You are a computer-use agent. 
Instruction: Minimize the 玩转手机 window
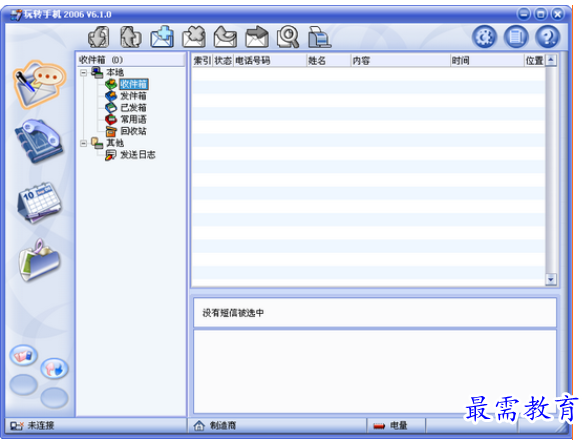pyautogui.click(x=524, y=14)
